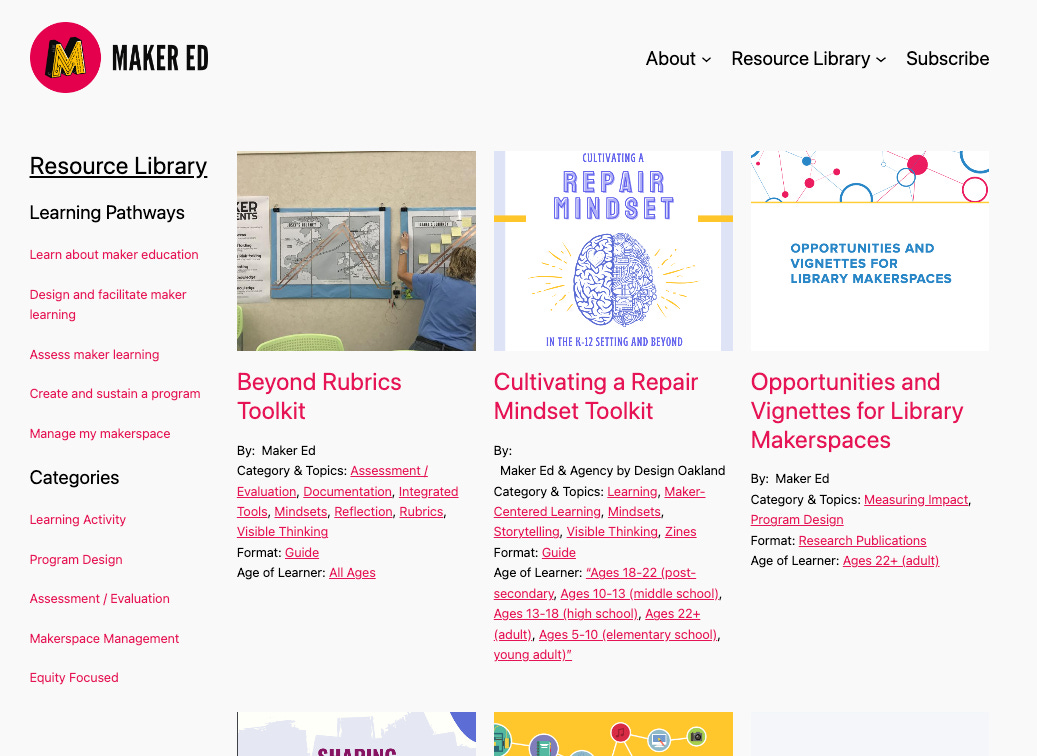Filter by Maker-Centered Learning topic
Viewport: 1037px width, 756px height.
pyautogui.click(x=600, y=502)
